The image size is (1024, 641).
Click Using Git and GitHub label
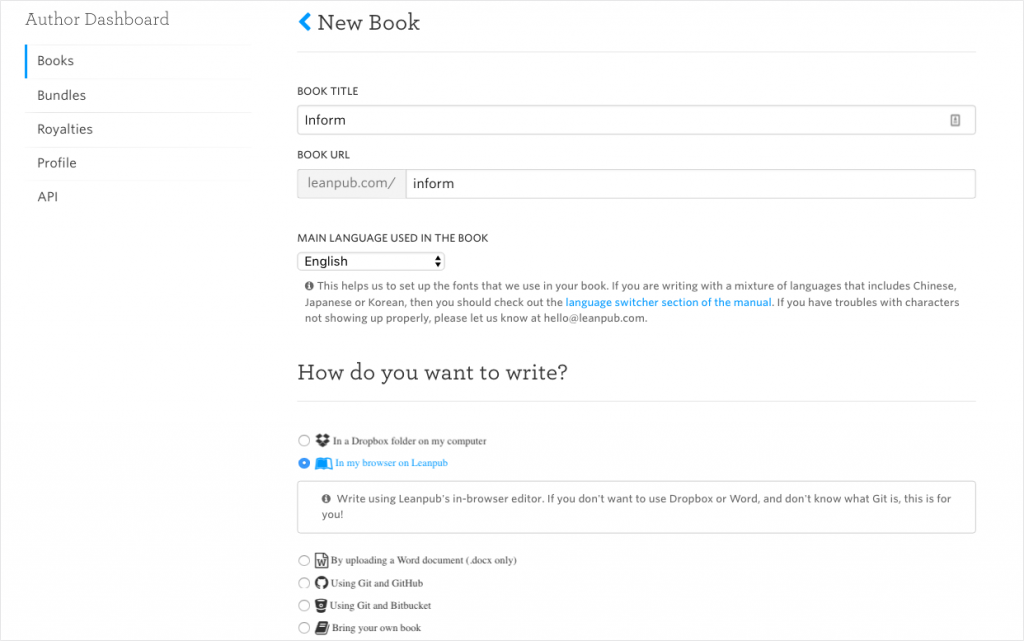click(377, 583)
